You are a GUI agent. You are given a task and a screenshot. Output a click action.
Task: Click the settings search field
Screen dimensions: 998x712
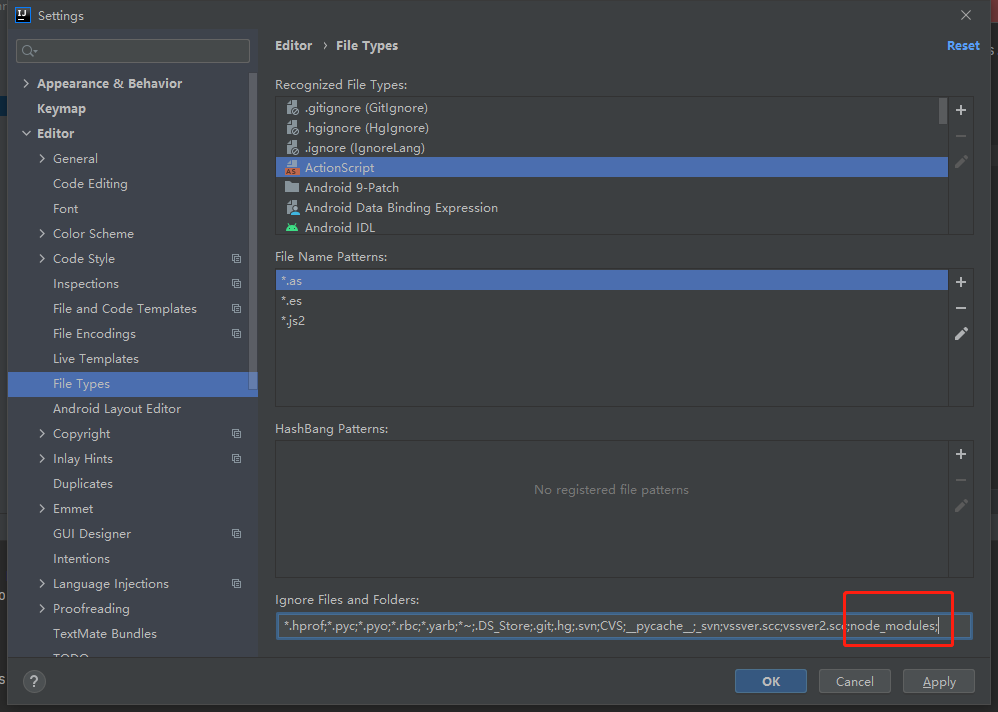pos(133,51)
